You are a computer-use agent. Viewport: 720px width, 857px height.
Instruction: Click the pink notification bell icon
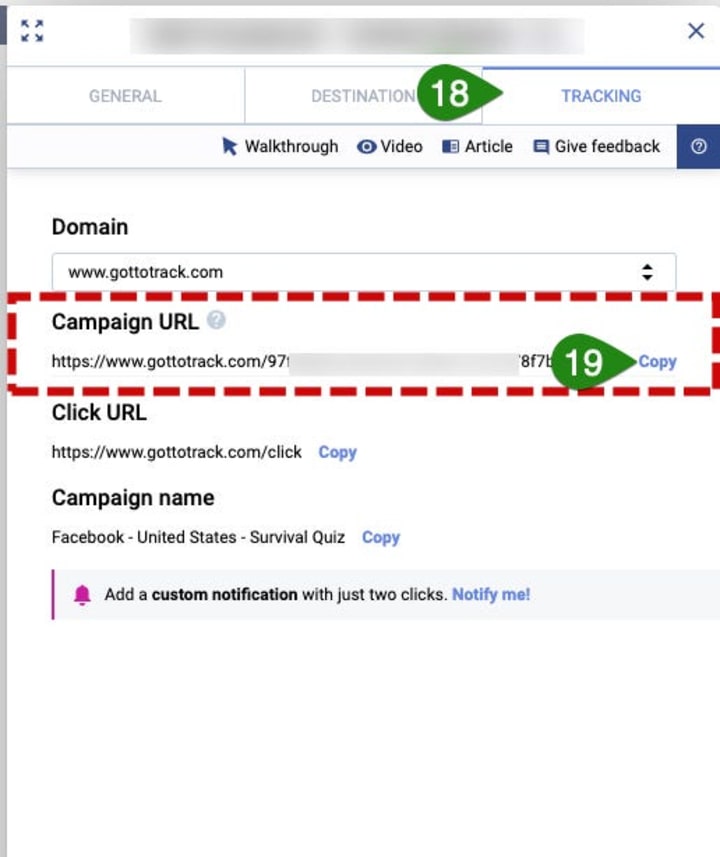pos(82,595)
